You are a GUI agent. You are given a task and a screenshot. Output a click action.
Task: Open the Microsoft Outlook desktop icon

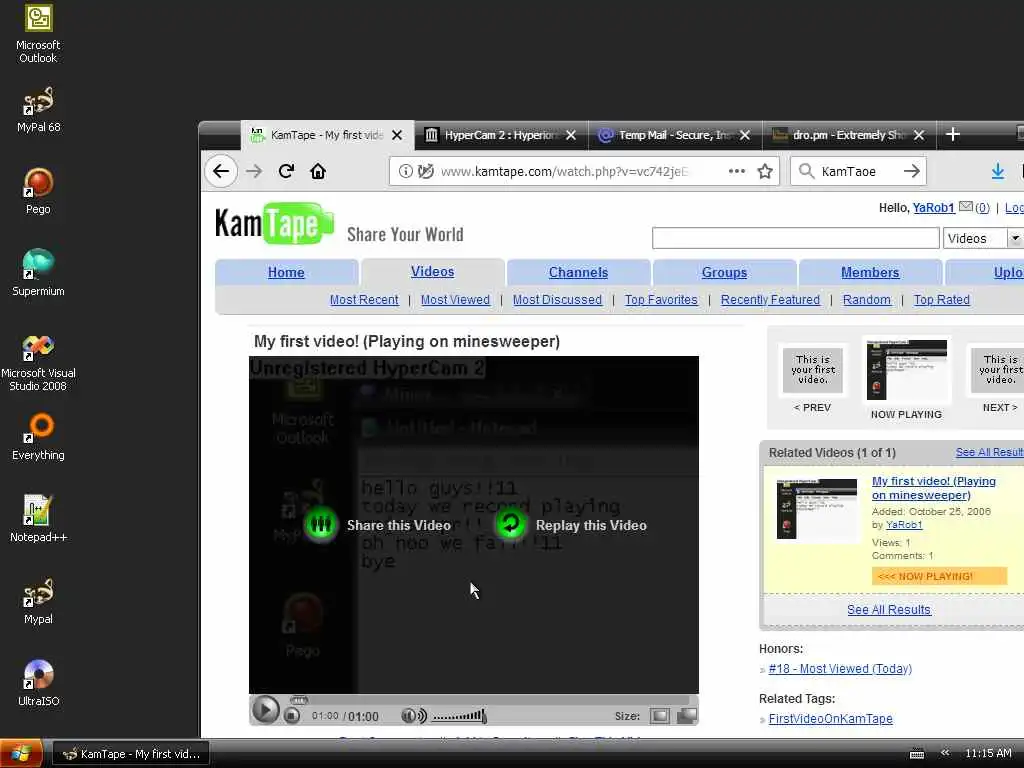pos(38,34)
